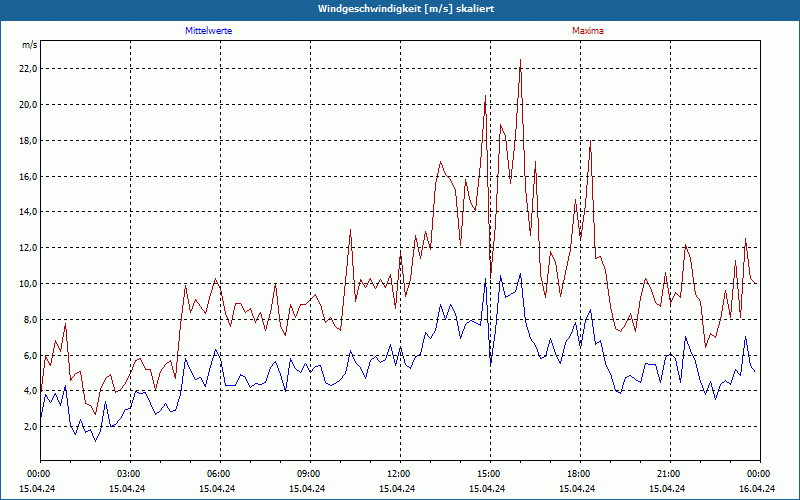This screenshot has width=800, height=500.
Task: Click the 18:00 time axis label
Action: (581, 474)
